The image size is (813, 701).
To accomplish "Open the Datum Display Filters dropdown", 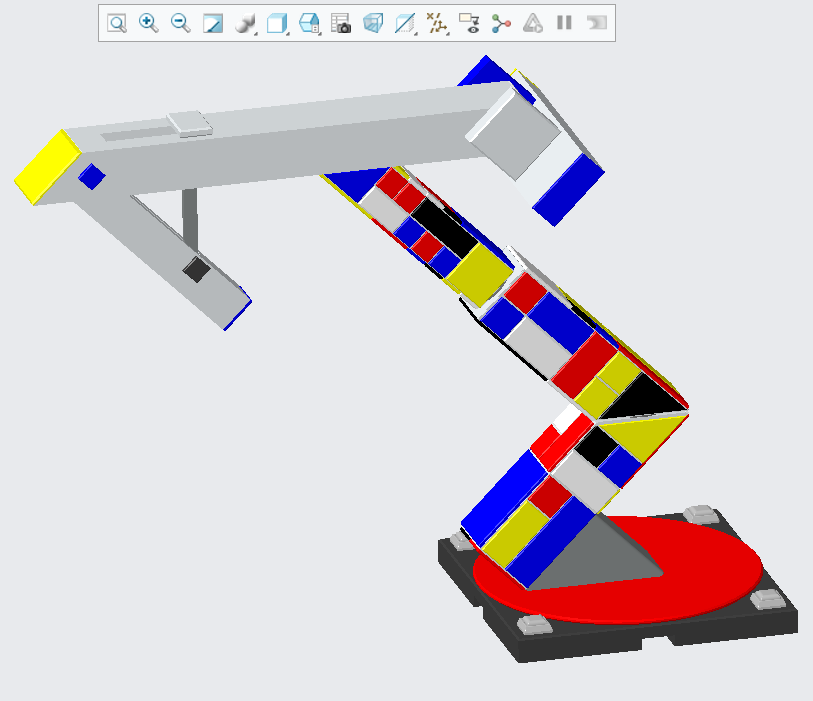I will pyautogui.click(x=437, y=23).
